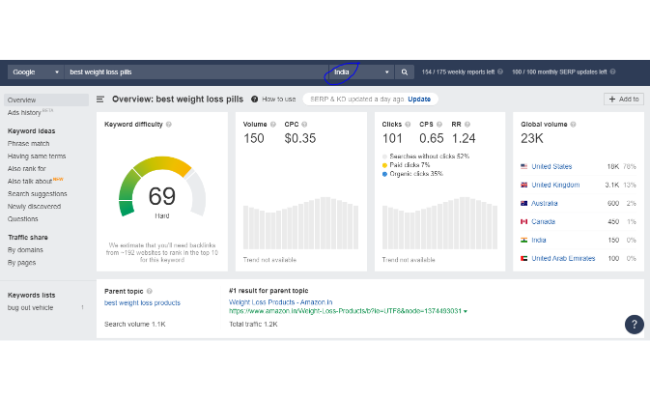650x400 pixels.
Task: Click the Search volume 1.1K text
Action: [x=135, y=324]
